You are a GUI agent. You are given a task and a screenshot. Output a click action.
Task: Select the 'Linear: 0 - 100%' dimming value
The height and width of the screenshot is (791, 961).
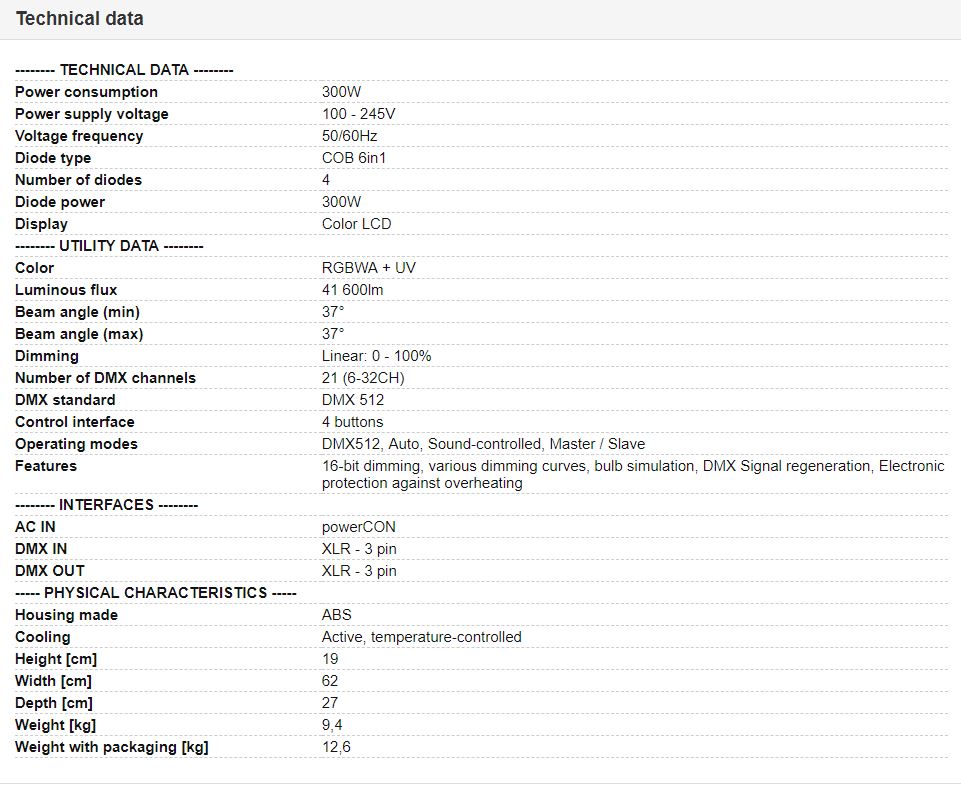376,356
